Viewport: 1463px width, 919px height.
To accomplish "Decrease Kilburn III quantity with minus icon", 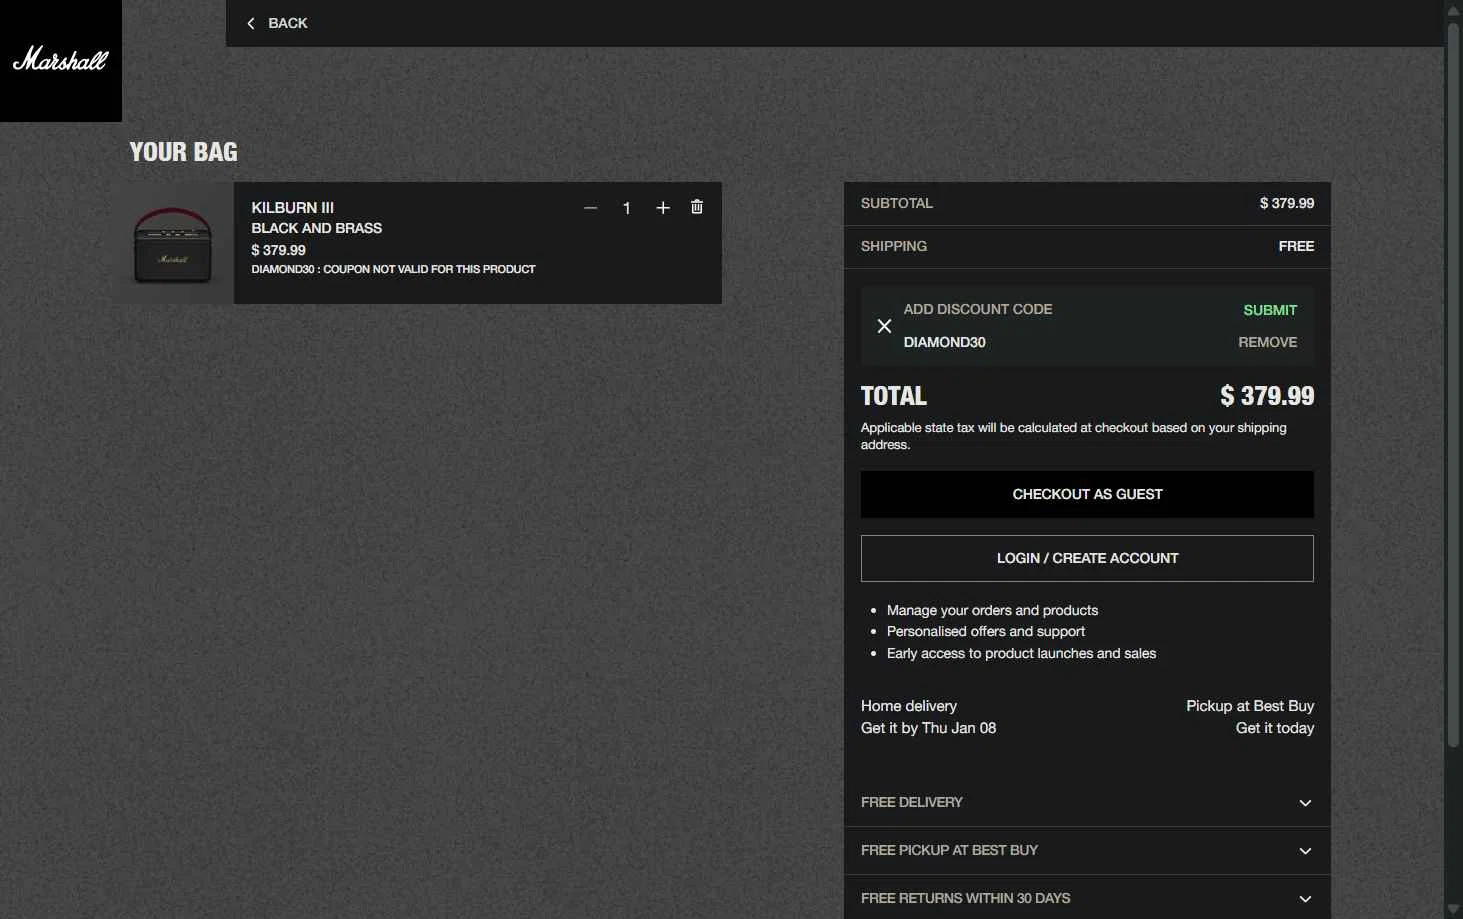I will coord(591,208).
